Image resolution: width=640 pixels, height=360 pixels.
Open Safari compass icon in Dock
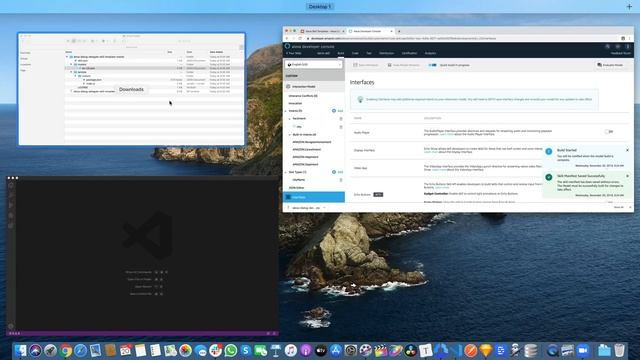pyautogui.click(x=80, y=350)
